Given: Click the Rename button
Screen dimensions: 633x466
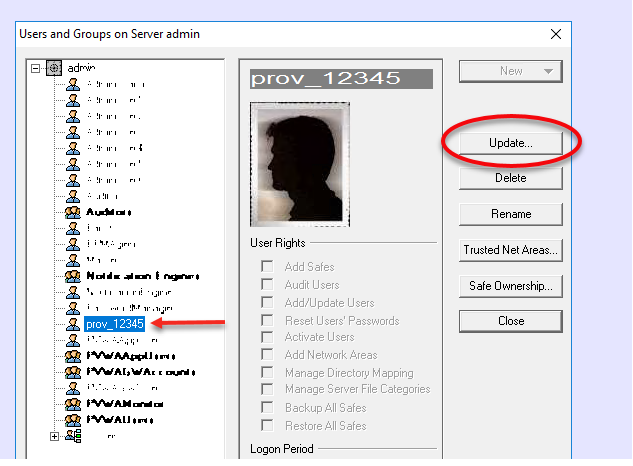Looking at the screenshot, I should (511, 214).
